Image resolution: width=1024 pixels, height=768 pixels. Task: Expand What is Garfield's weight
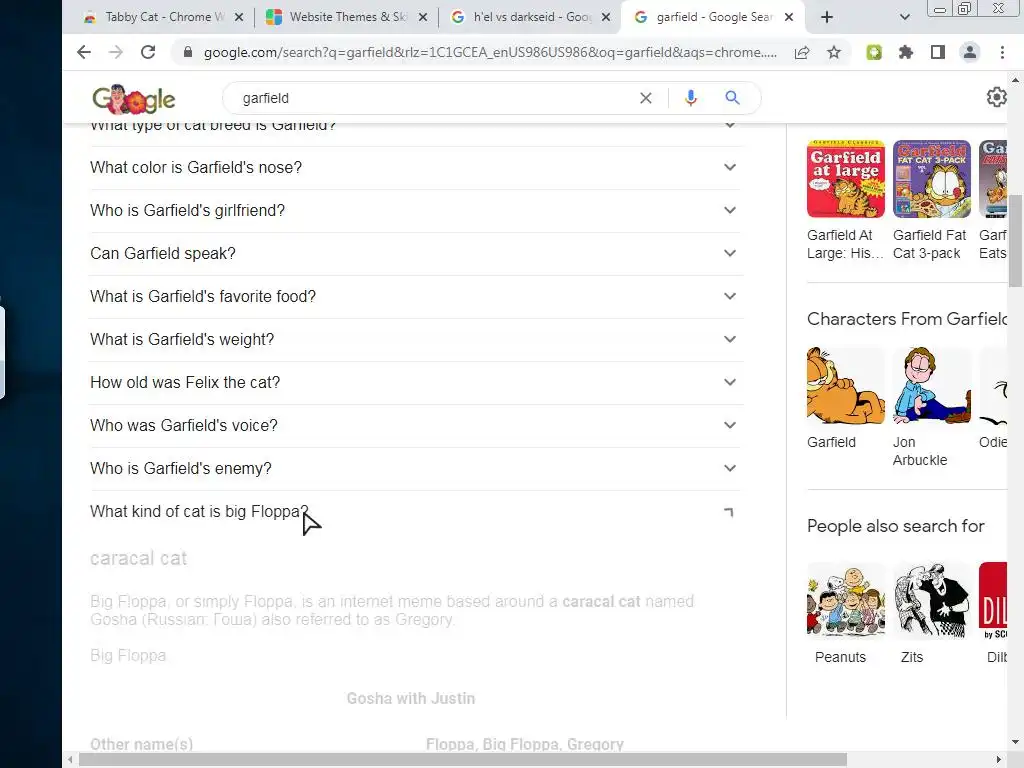(x=415, y=340)
